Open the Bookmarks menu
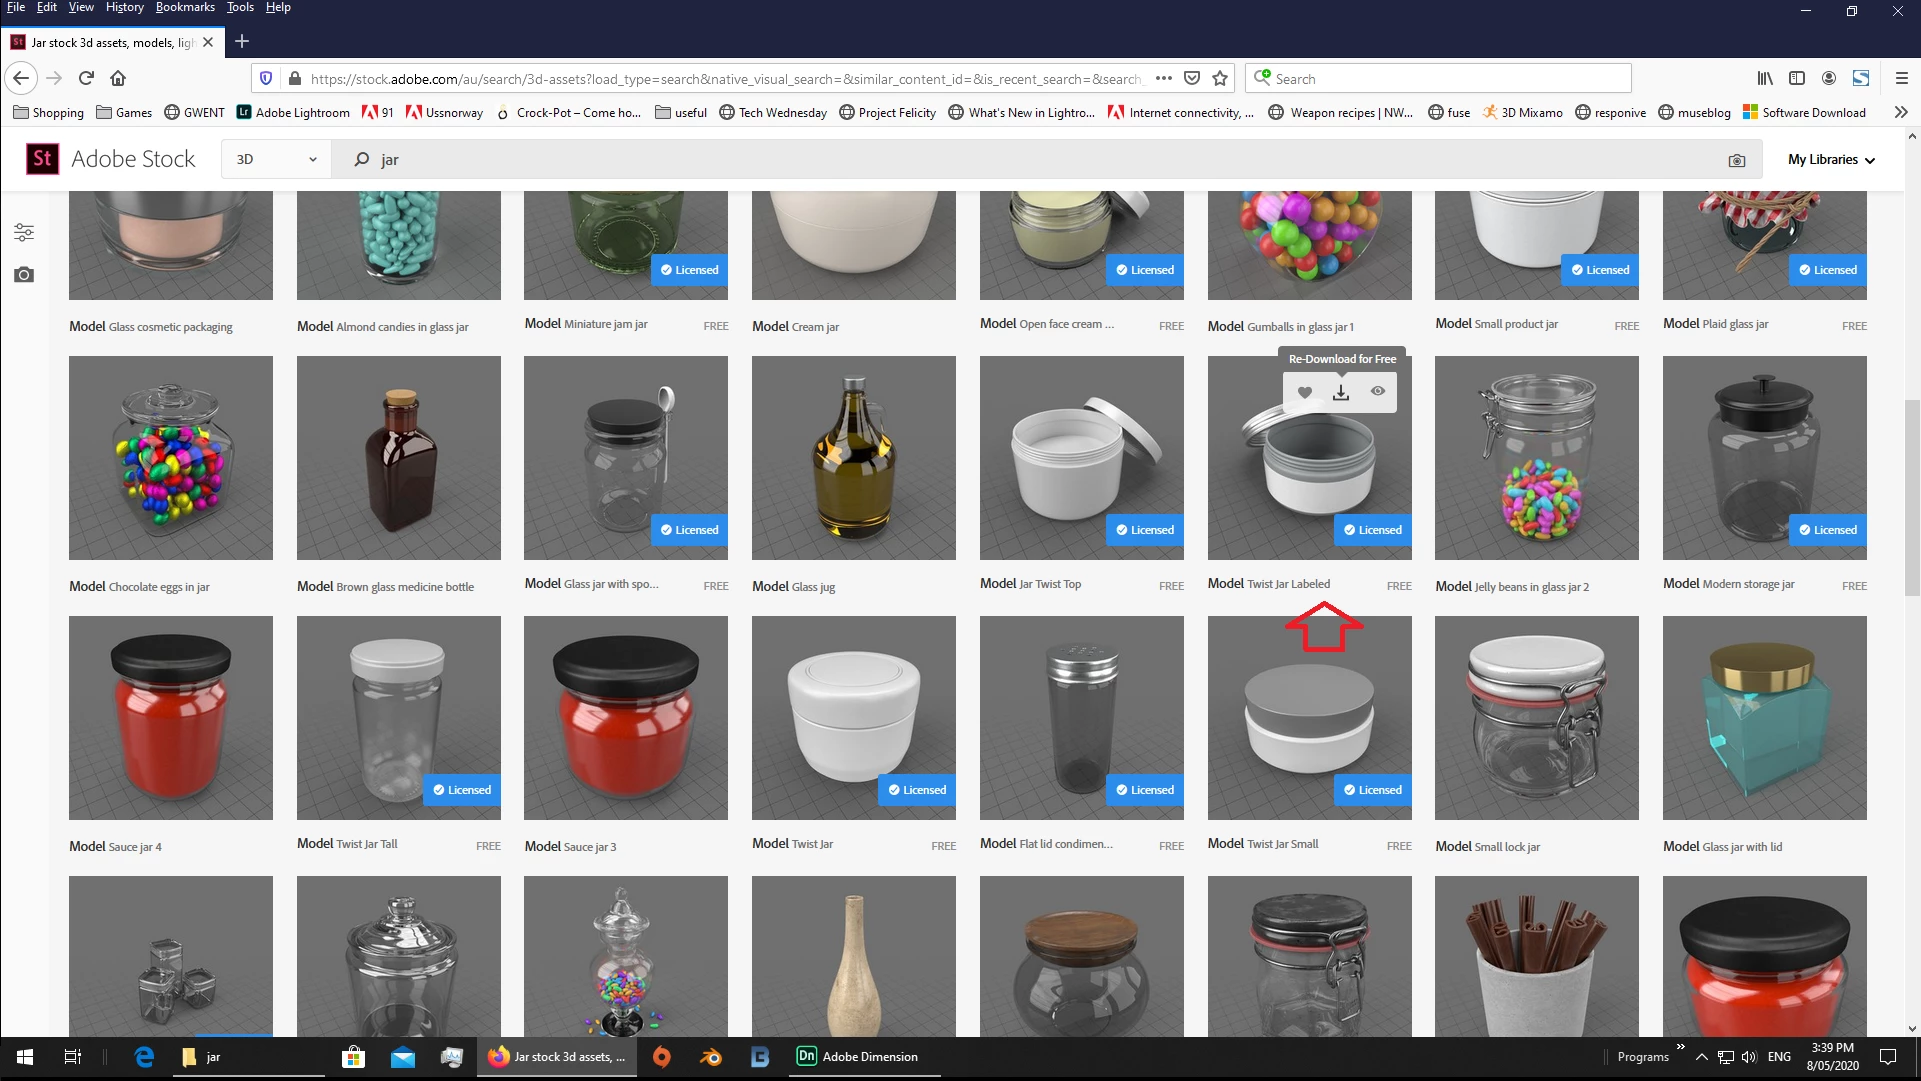The width and height of the screenshot is (1921, 1081). [185, 7]
